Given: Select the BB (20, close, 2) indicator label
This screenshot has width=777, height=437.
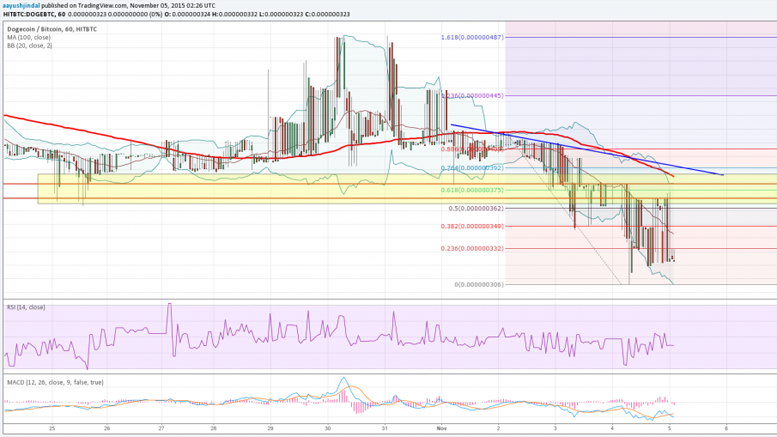Looking at the screenshot, I should click(x=30, y=46).
